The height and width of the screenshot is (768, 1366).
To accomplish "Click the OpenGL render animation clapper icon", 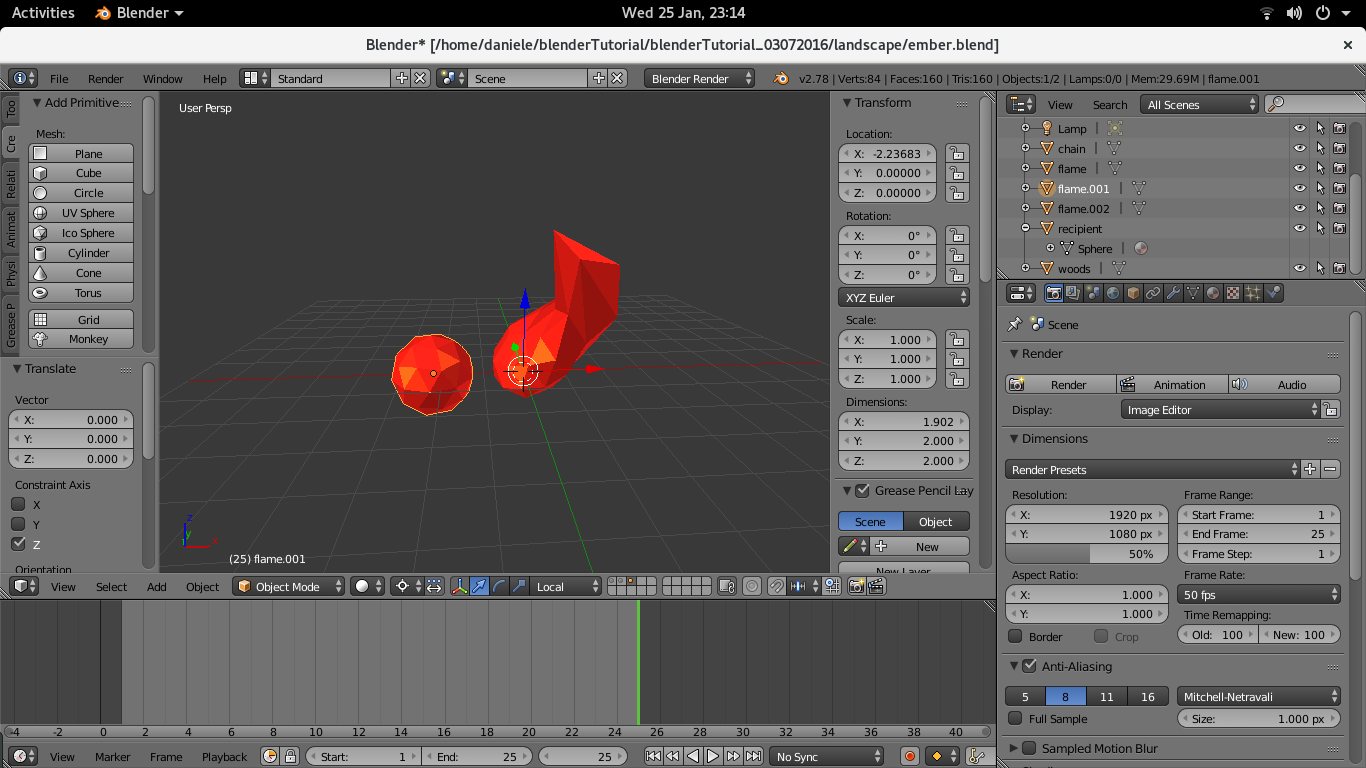I will 876,587.
